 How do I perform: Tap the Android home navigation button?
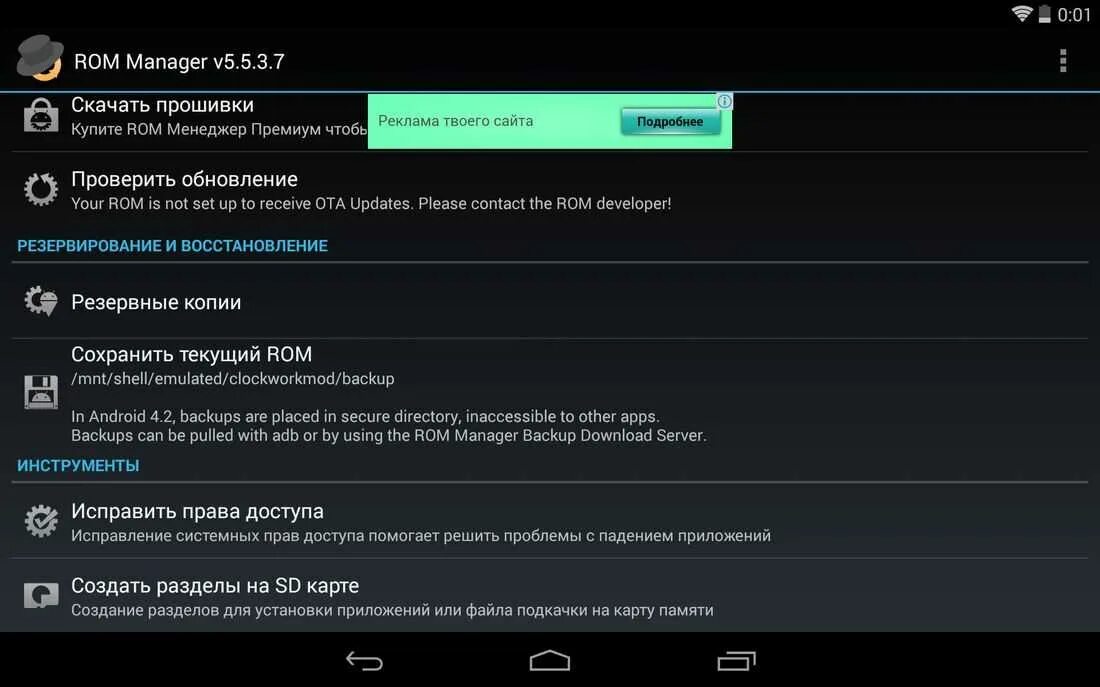tap(549, 660)
